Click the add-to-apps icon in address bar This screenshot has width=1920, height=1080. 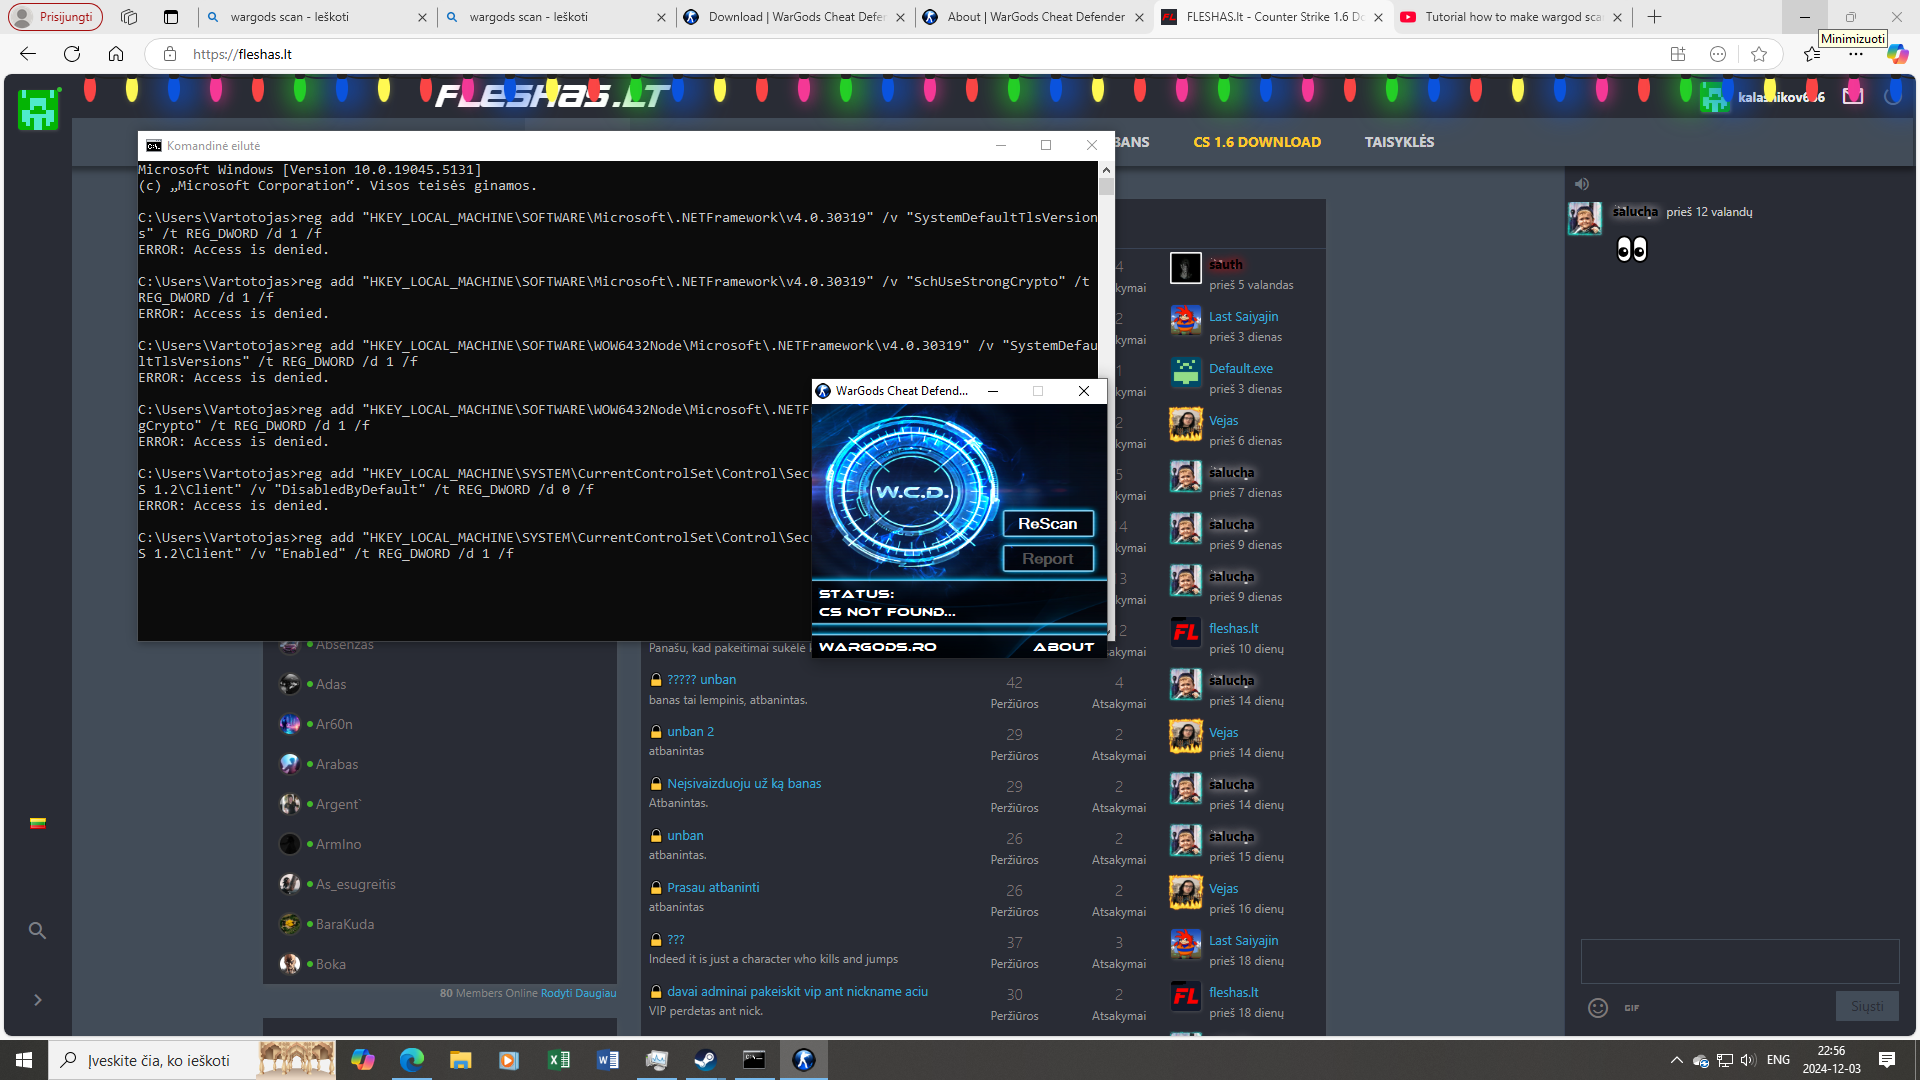(x=1678, y=54)
